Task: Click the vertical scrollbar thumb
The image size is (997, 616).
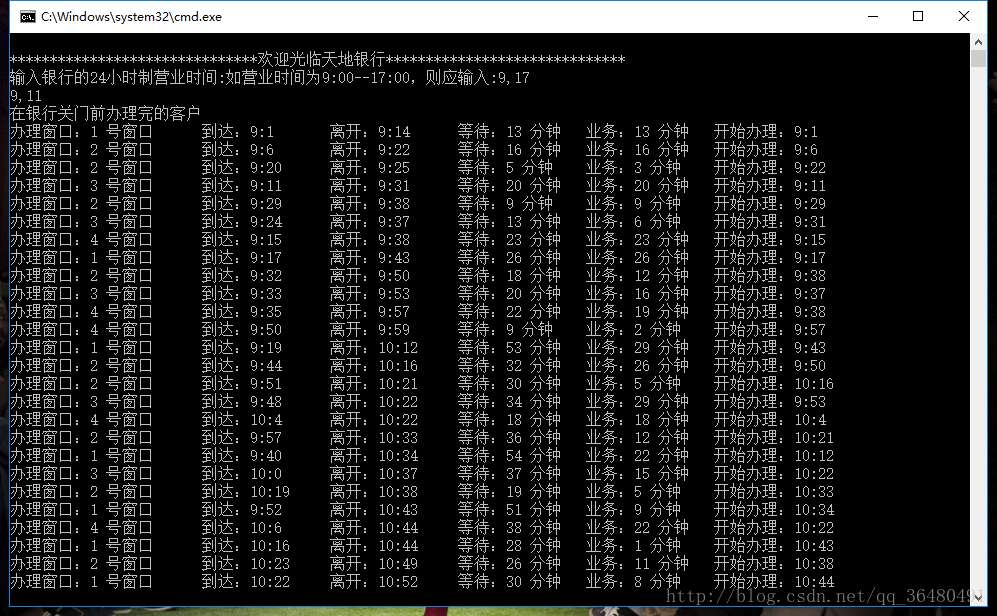Action: pos(979,59)
